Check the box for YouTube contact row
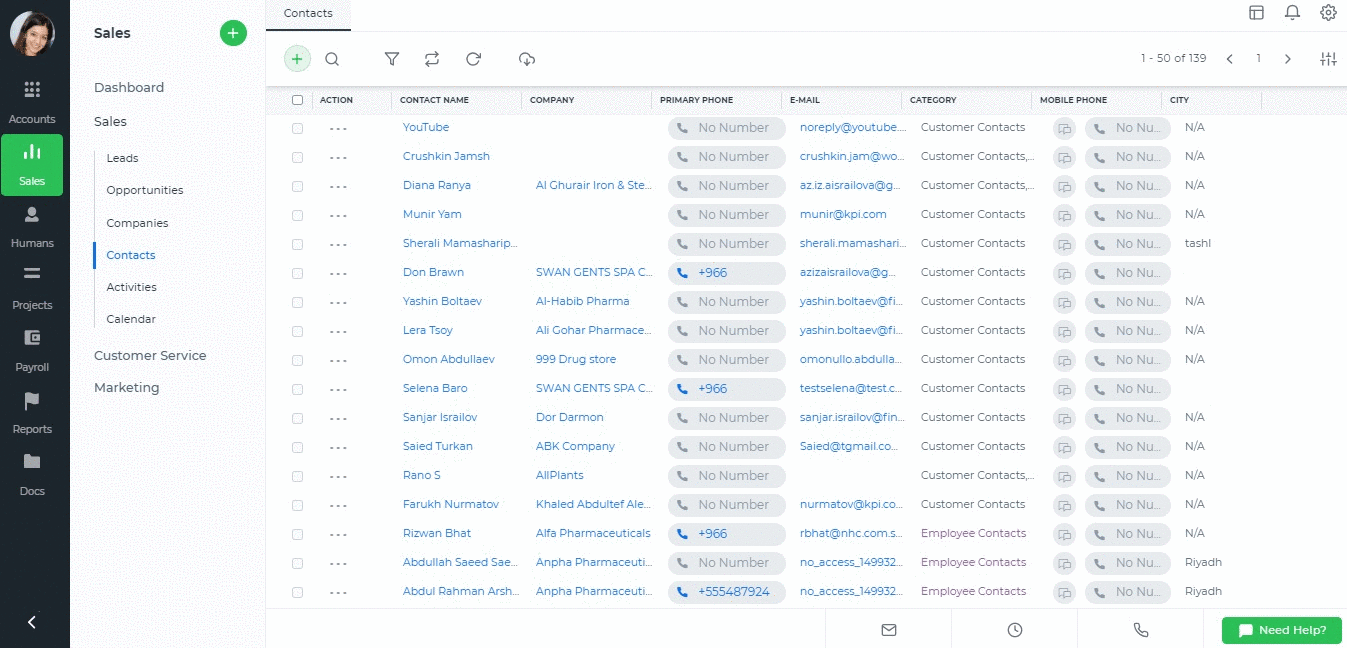The image size is (1347, 648). (297, 128)
